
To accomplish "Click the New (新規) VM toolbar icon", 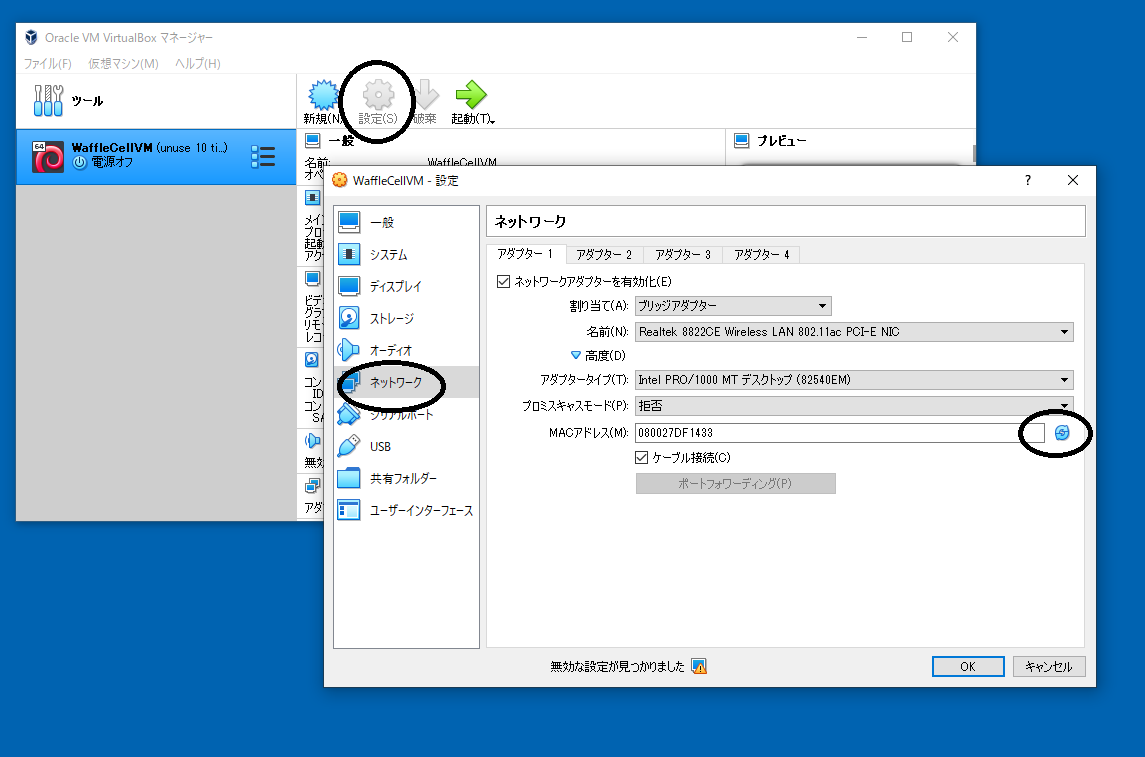I will [x=323, y=95].
